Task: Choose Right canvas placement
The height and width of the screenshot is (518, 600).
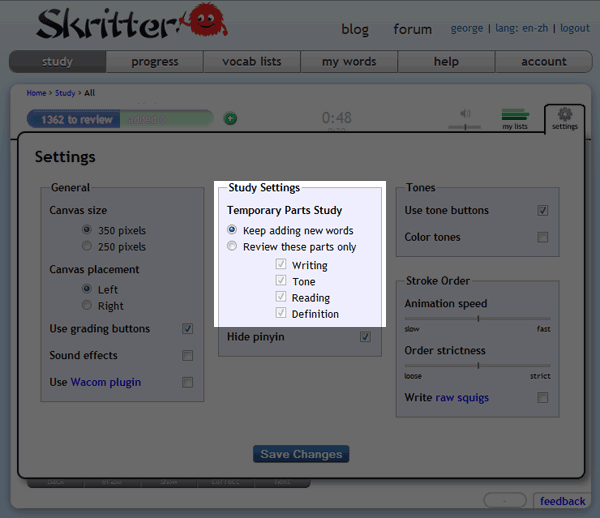Action: 87,305
